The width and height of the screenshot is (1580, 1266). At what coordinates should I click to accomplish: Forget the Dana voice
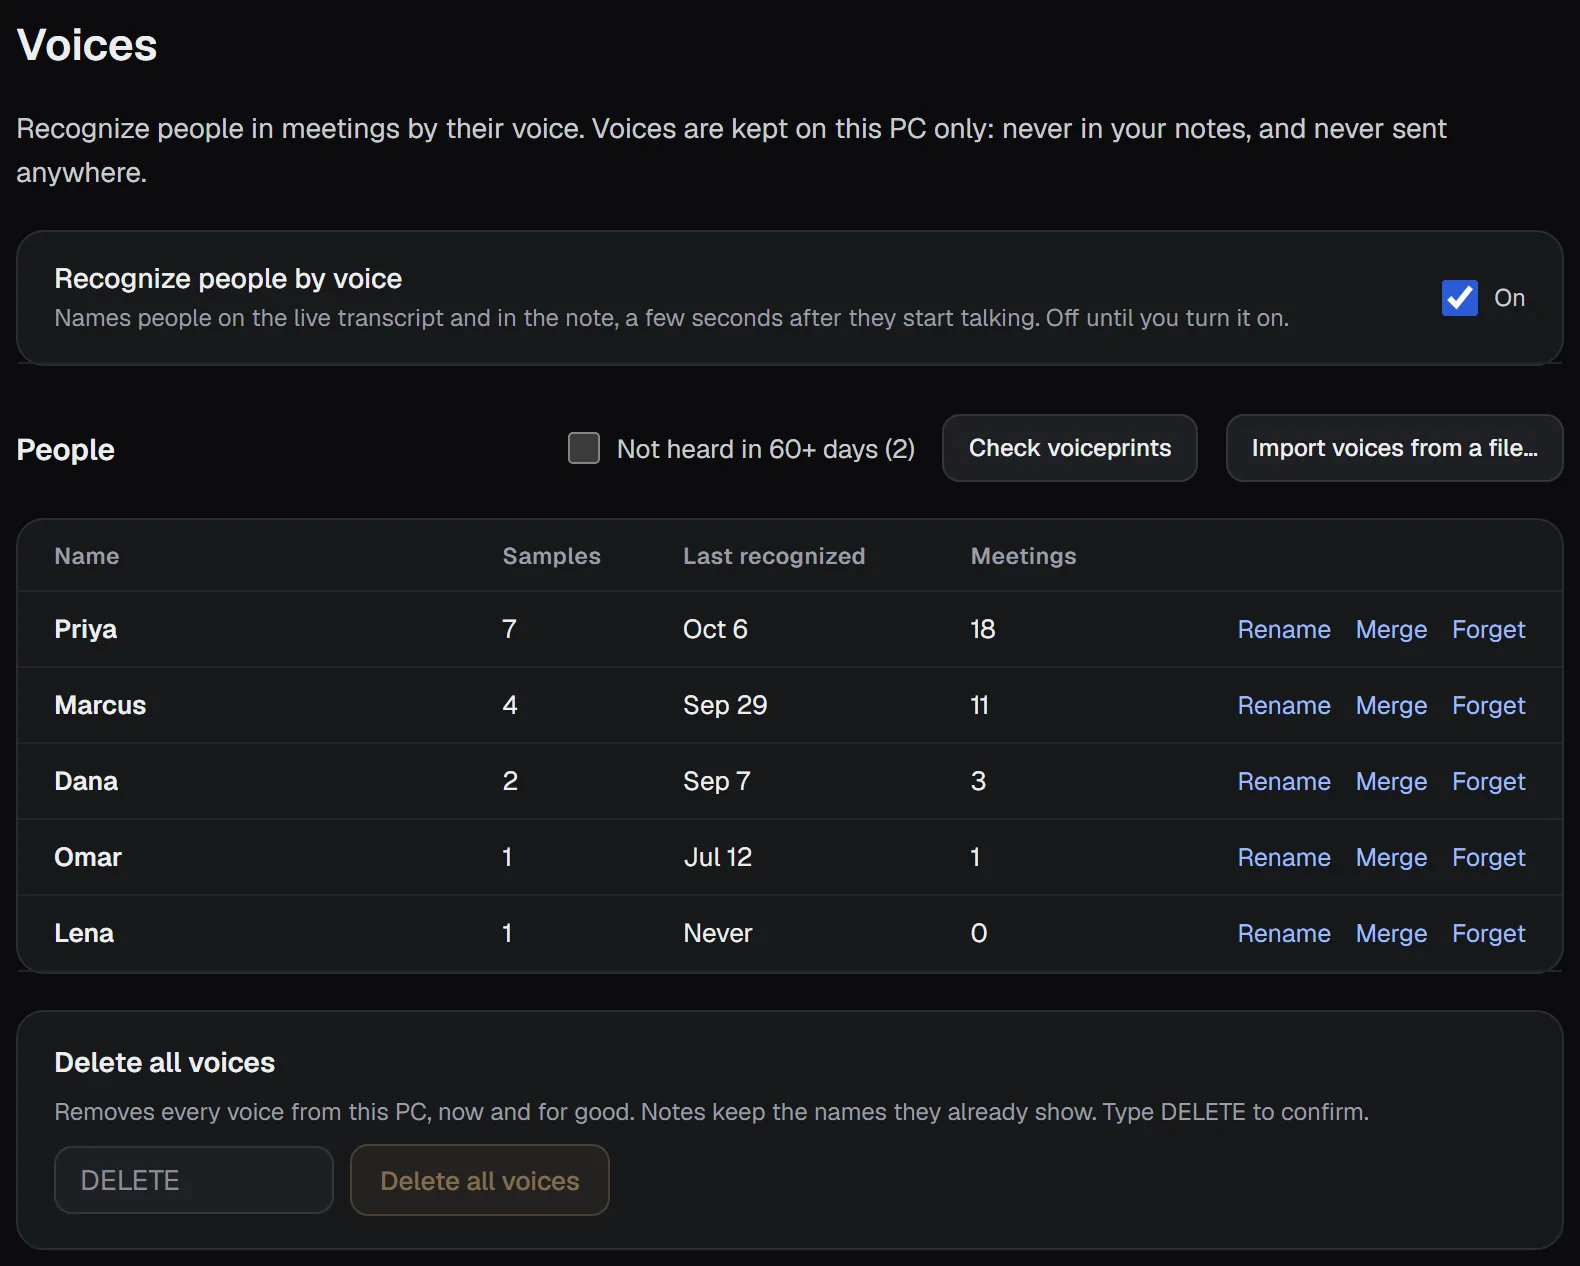pyautogui.click(x=1489, y=781)
